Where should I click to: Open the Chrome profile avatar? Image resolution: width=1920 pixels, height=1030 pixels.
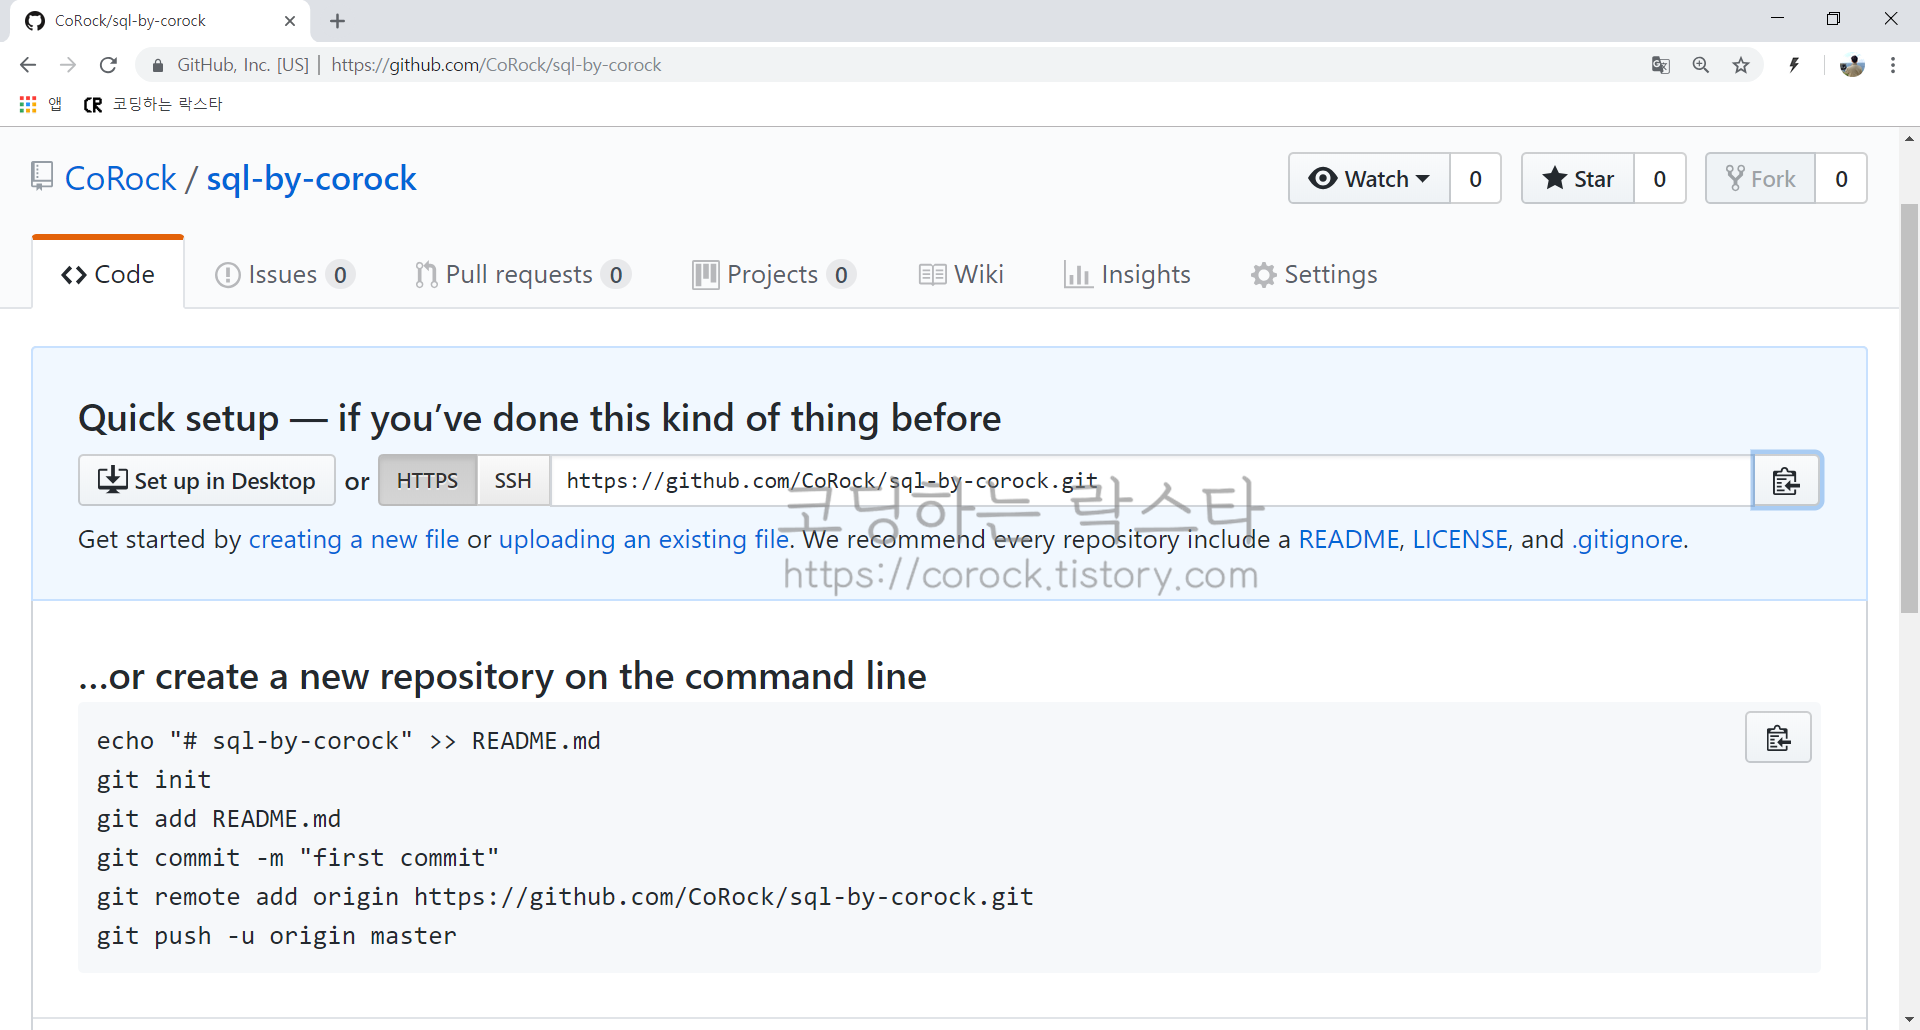point(1852,65)
